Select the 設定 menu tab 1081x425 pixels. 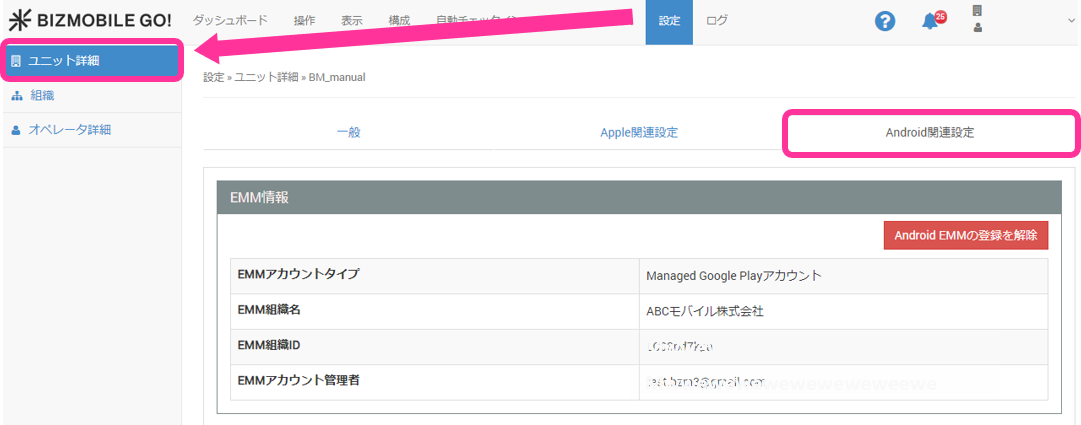tap(669, 21)
